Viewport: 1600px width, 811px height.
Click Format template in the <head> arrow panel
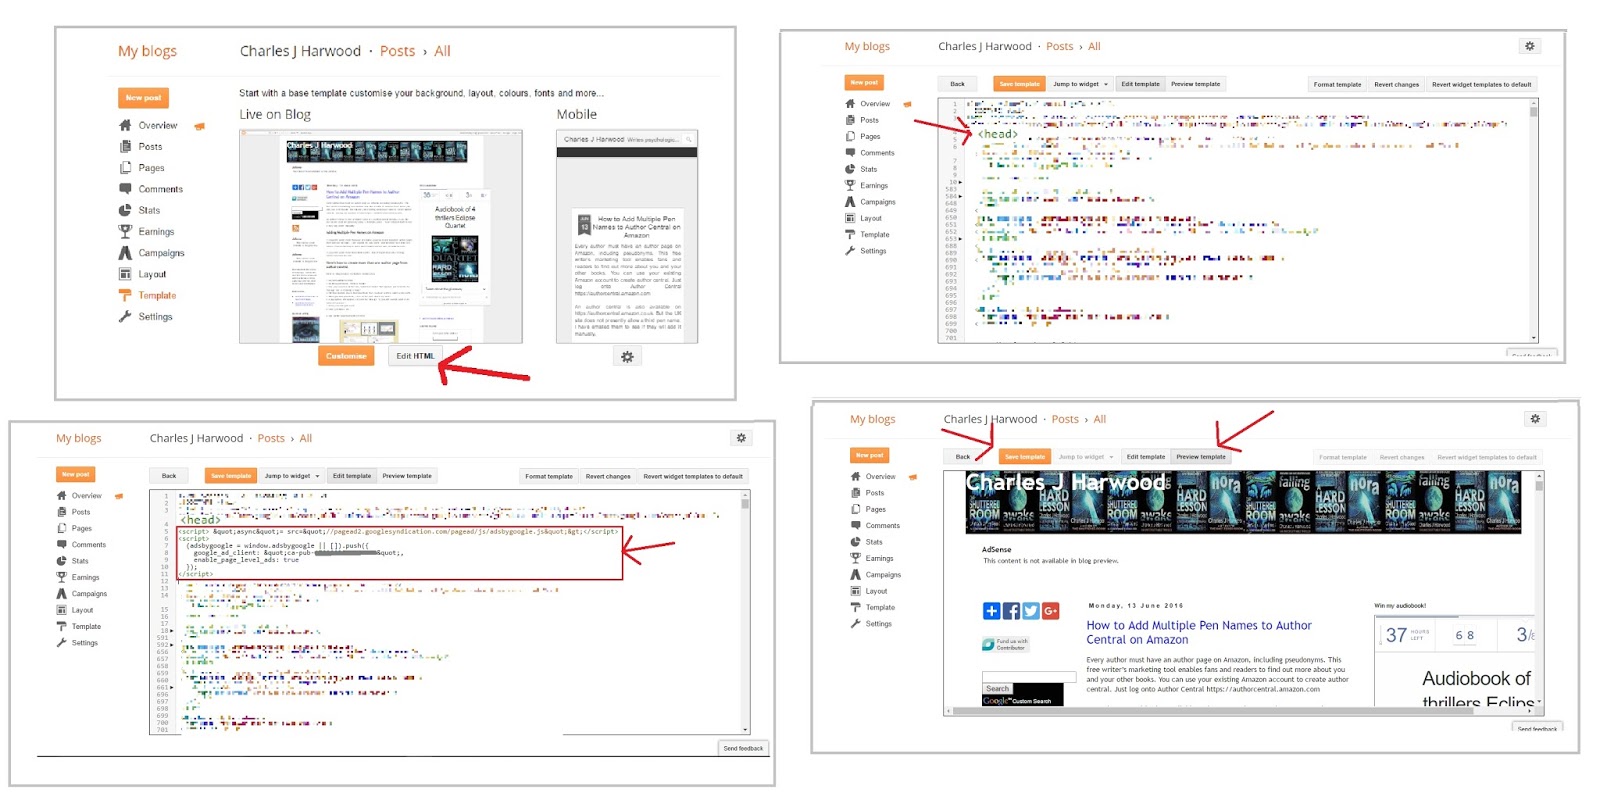[1337, 84]
